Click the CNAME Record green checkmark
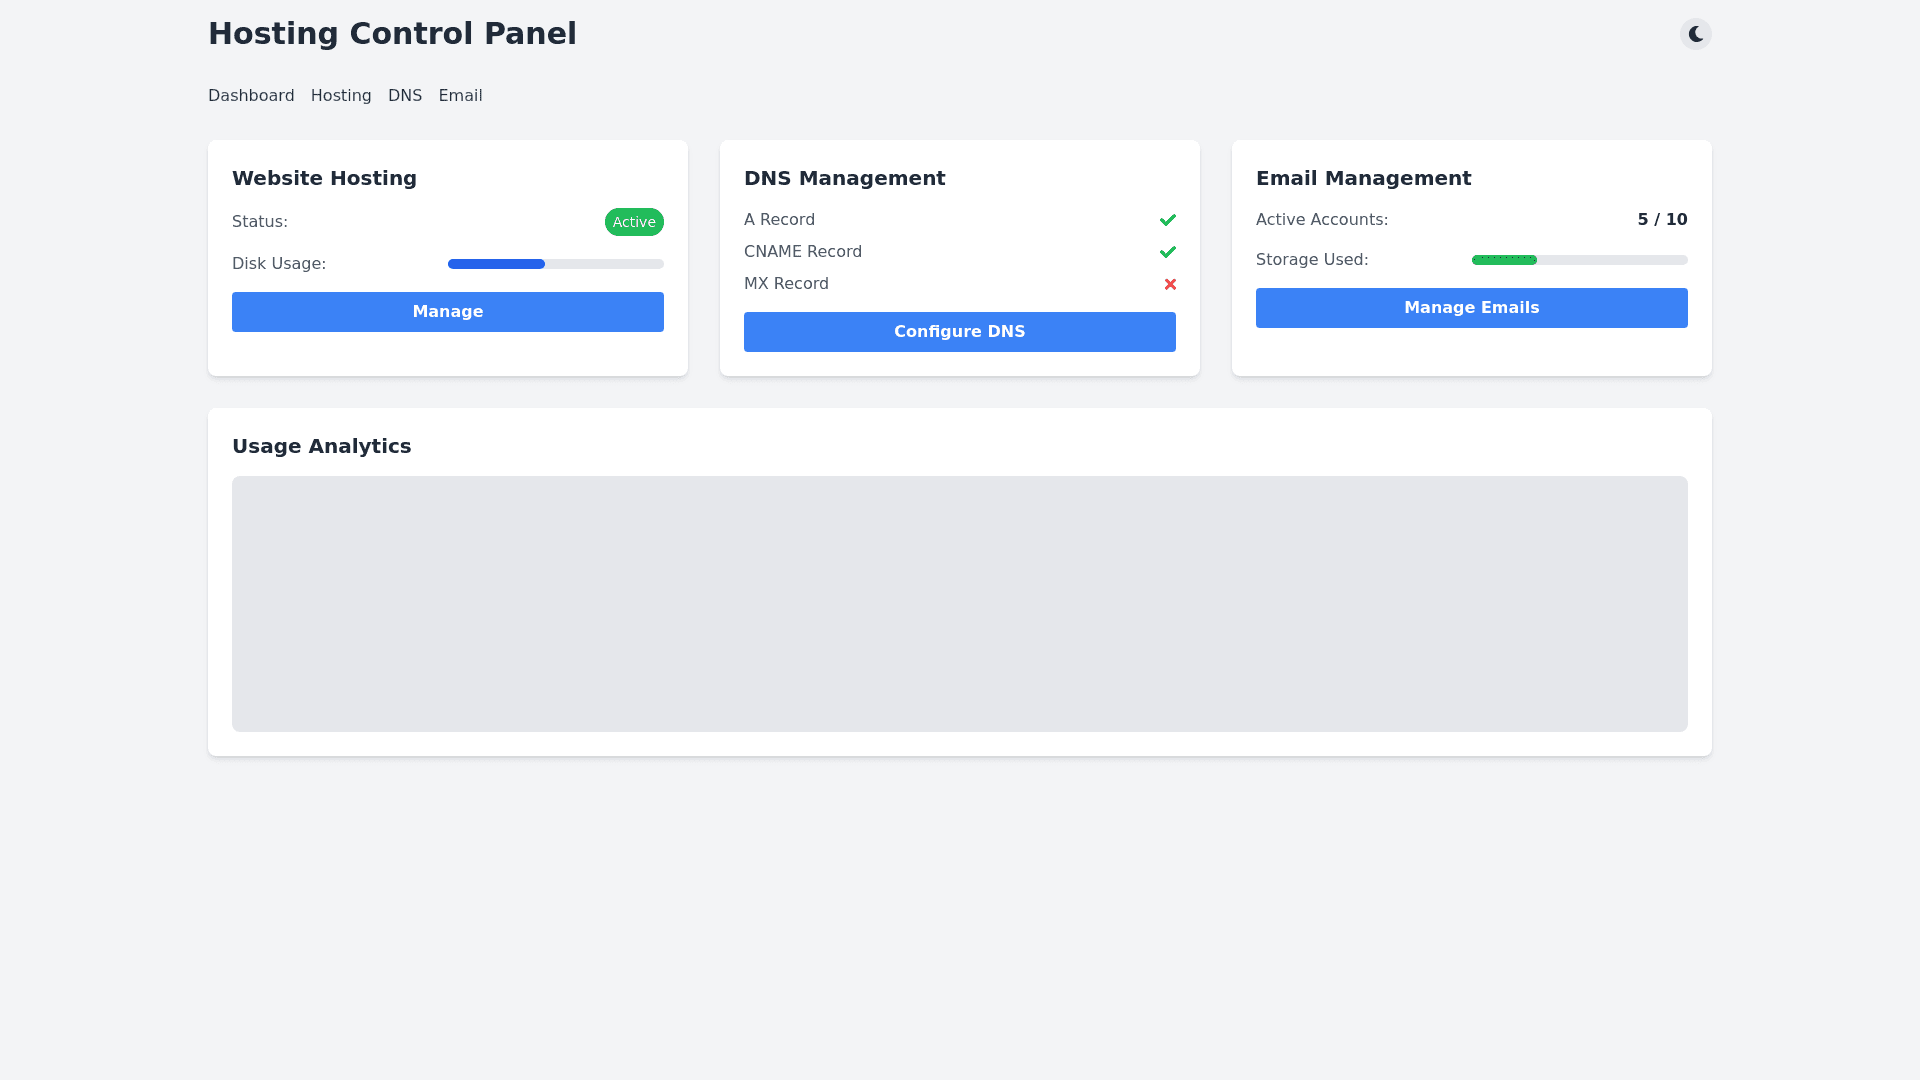Screen dimensions: 1920x1080 (x=1167, y=252)
